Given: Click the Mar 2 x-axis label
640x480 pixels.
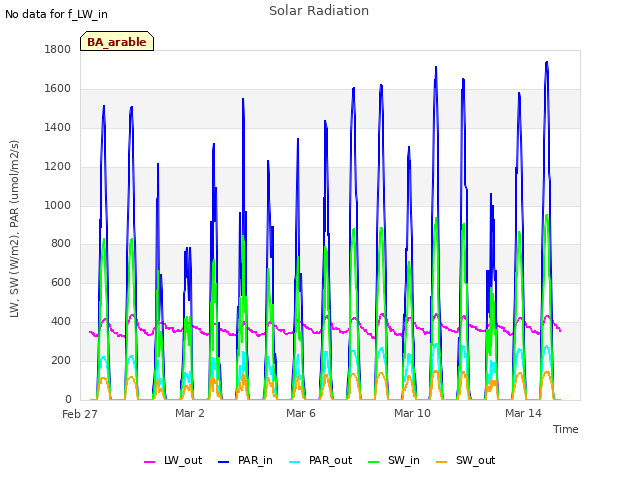Looking at the screenshot, I should pos(189,413).
